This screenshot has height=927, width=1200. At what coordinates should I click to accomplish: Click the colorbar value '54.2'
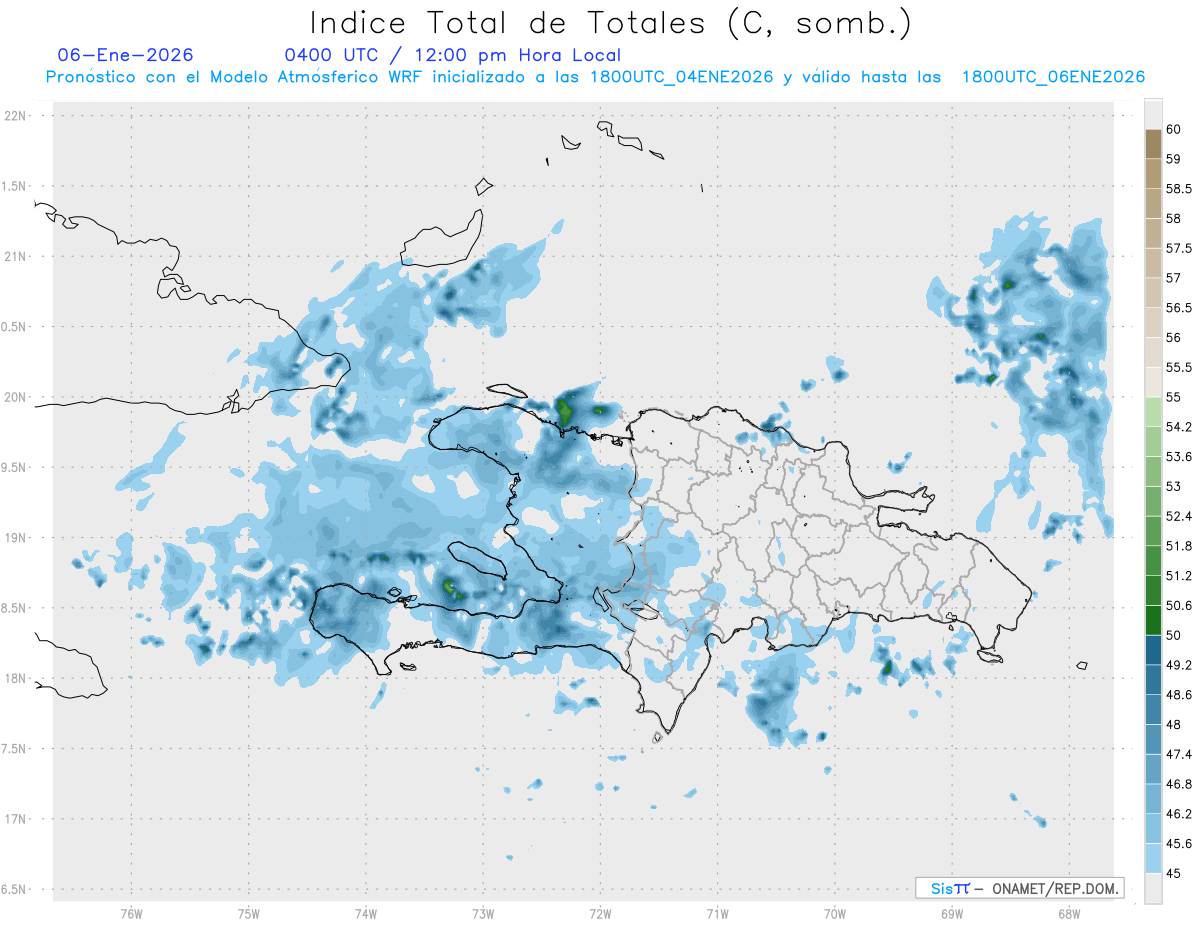1178,427
